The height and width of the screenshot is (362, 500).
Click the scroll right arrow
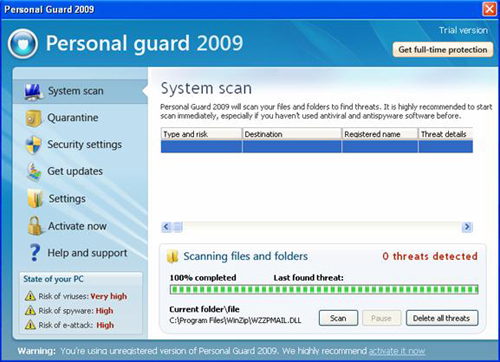[467, 227]
